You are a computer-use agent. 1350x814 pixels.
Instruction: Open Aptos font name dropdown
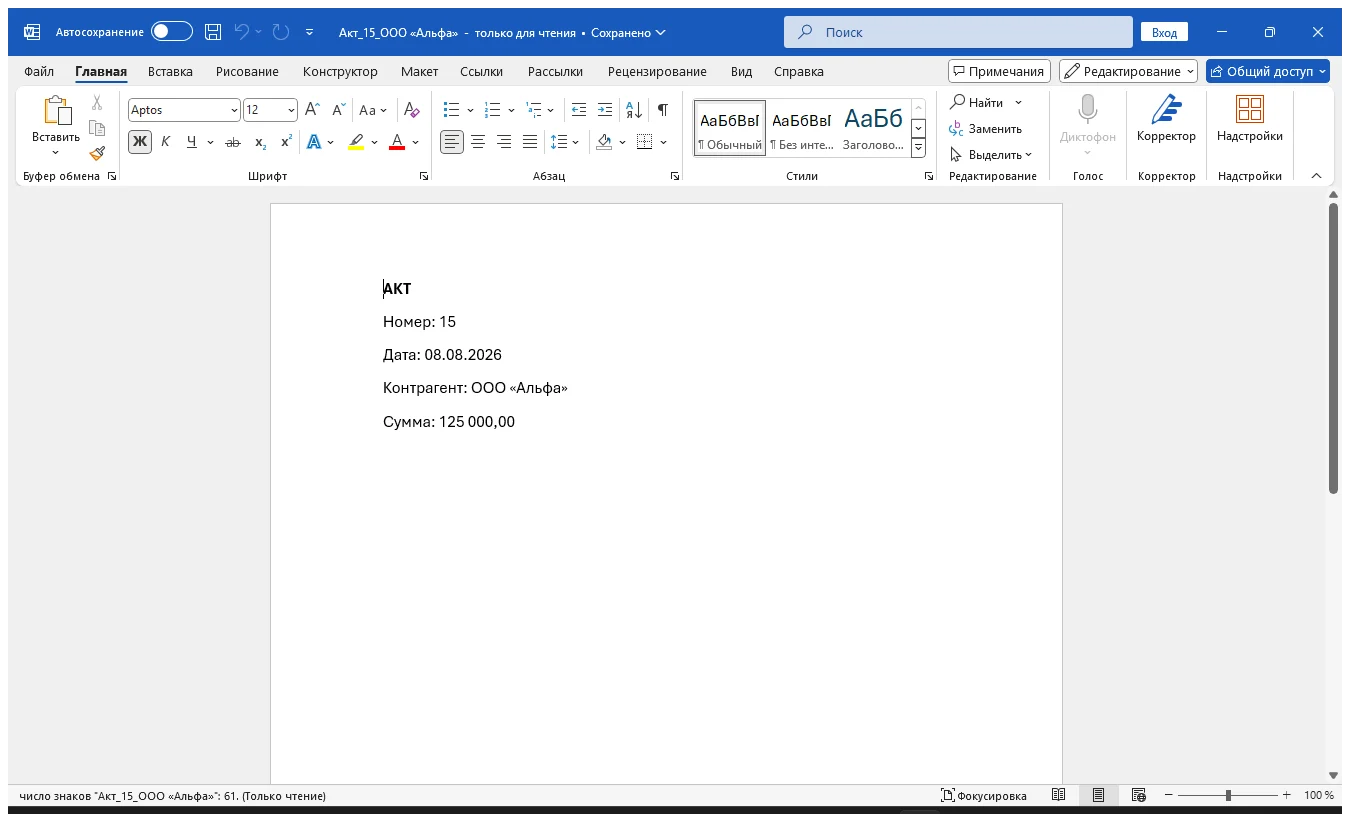click(x=235, y=110)
